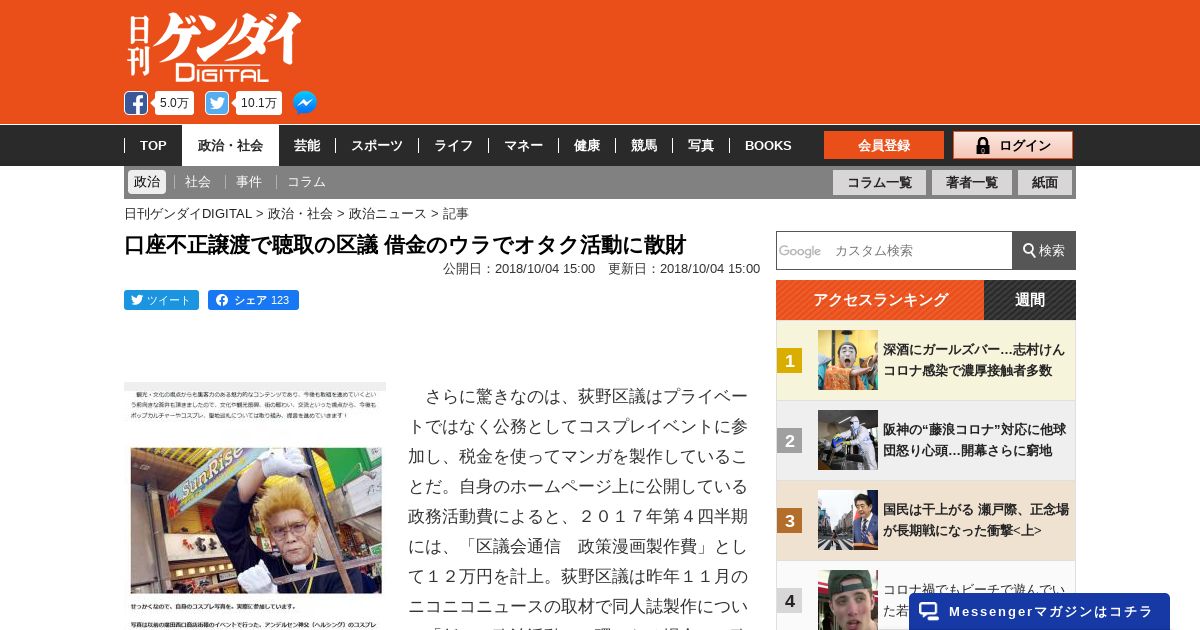The width and height of the screenshot is (1200, 630).
Task: Click the Facebook シェア 123 button
Action: tap(253, 300)
